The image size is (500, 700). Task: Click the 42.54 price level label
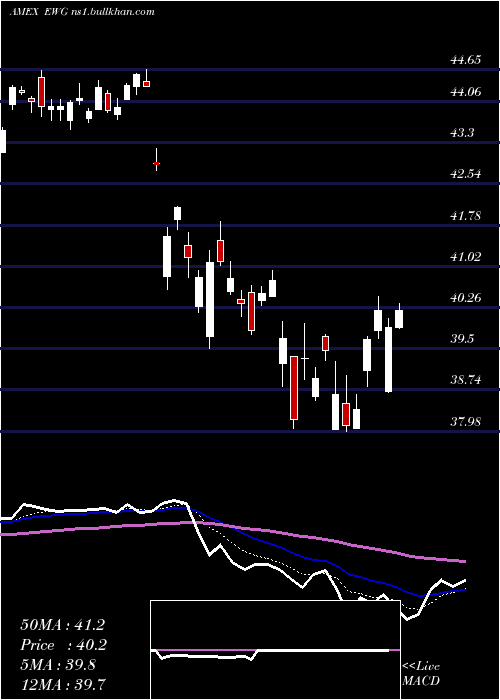pyautogui.click(x=466, y=174)
